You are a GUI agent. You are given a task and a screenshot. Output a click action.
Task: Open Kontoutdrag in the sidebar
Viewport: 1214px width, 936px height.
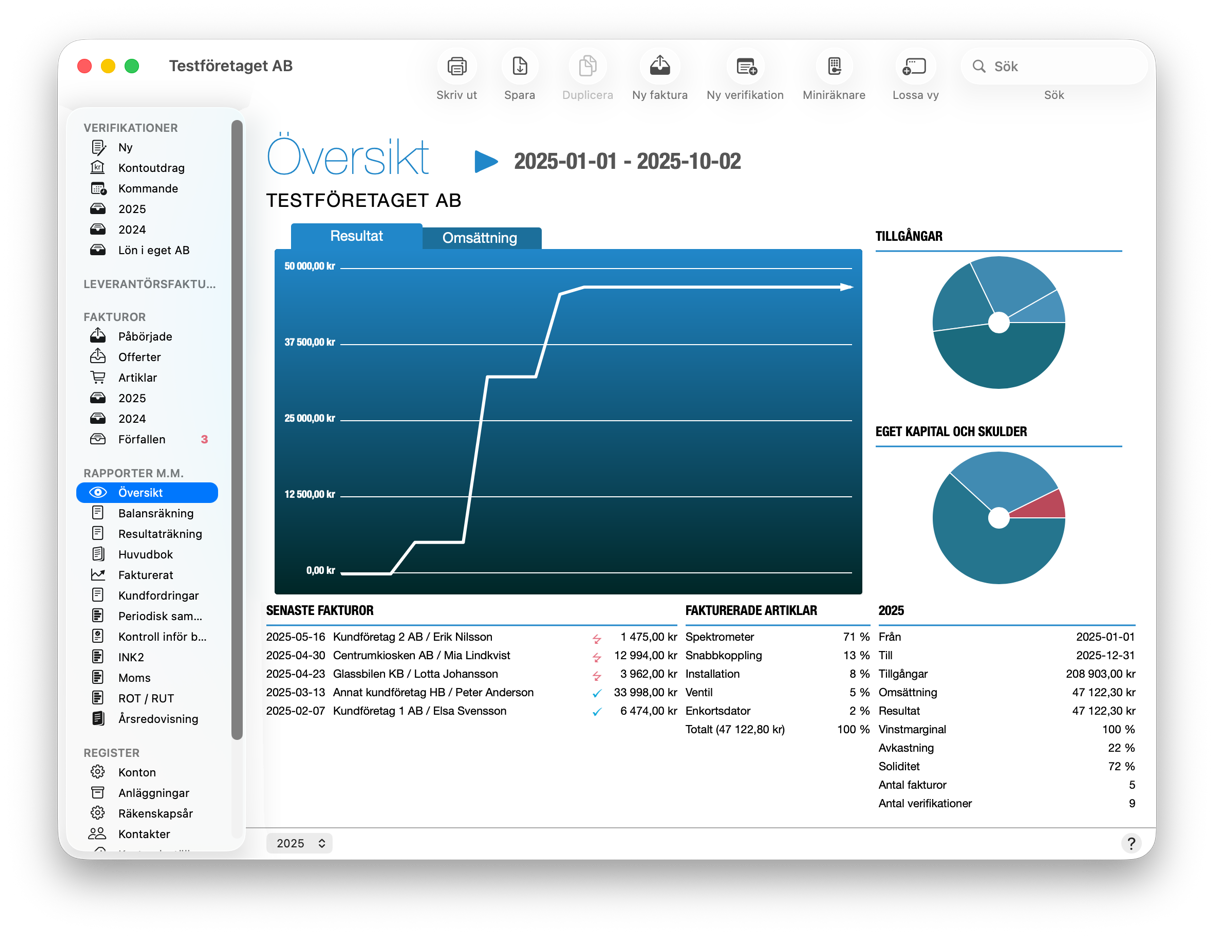point(151,168)
